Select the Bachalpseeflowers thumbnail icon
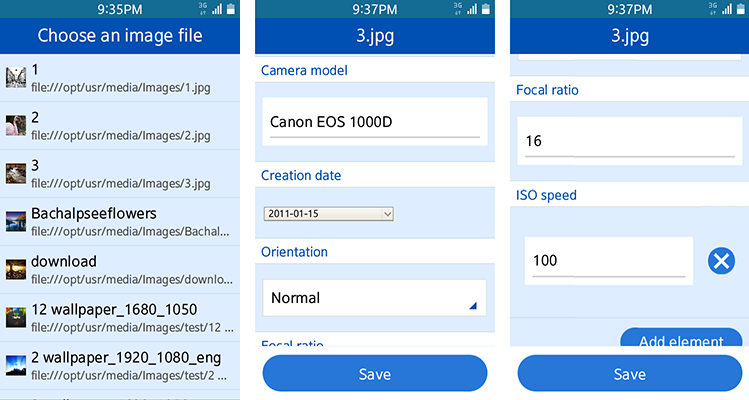Screen dimensions: 749x400 click(x=15, y=221)
